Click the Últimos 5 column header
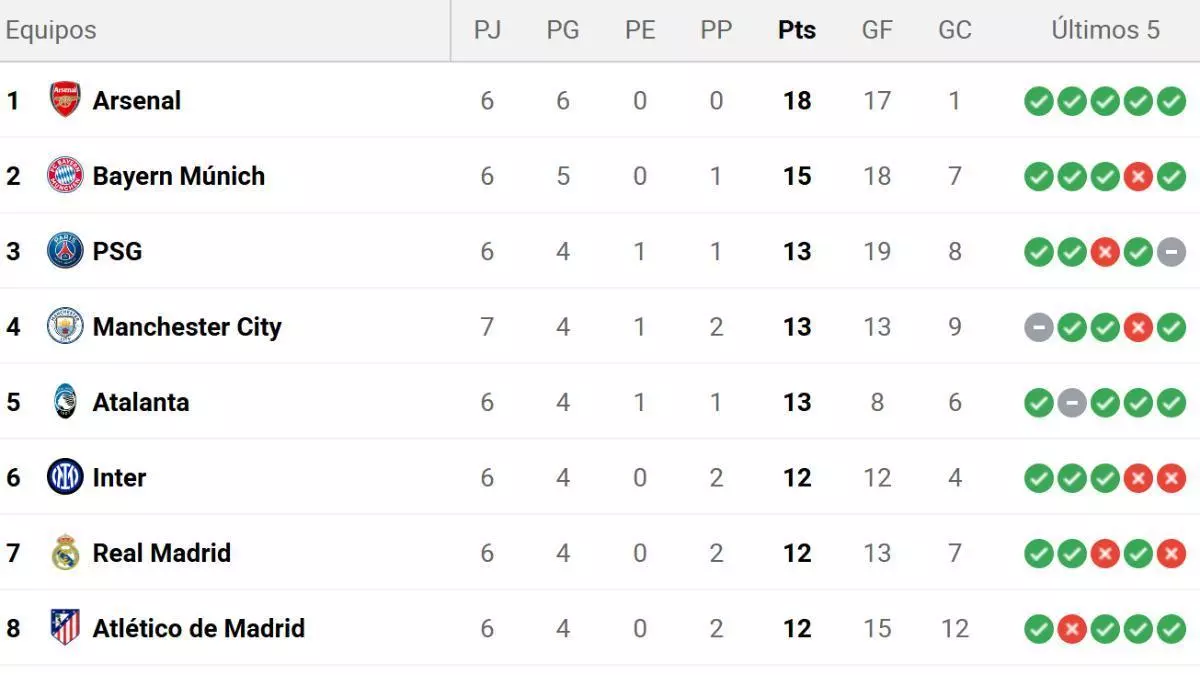This screenshot has width=1200, height=675. click(1105, 30)
